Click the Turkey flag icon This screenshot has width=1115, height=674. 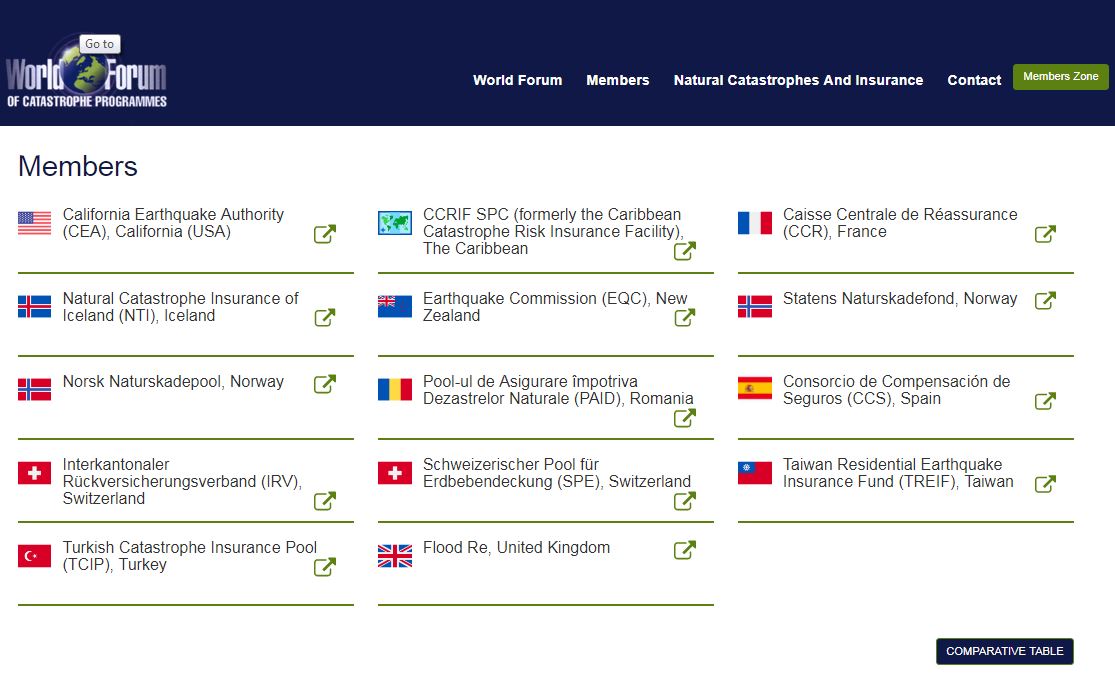click(x=34, y=556)
